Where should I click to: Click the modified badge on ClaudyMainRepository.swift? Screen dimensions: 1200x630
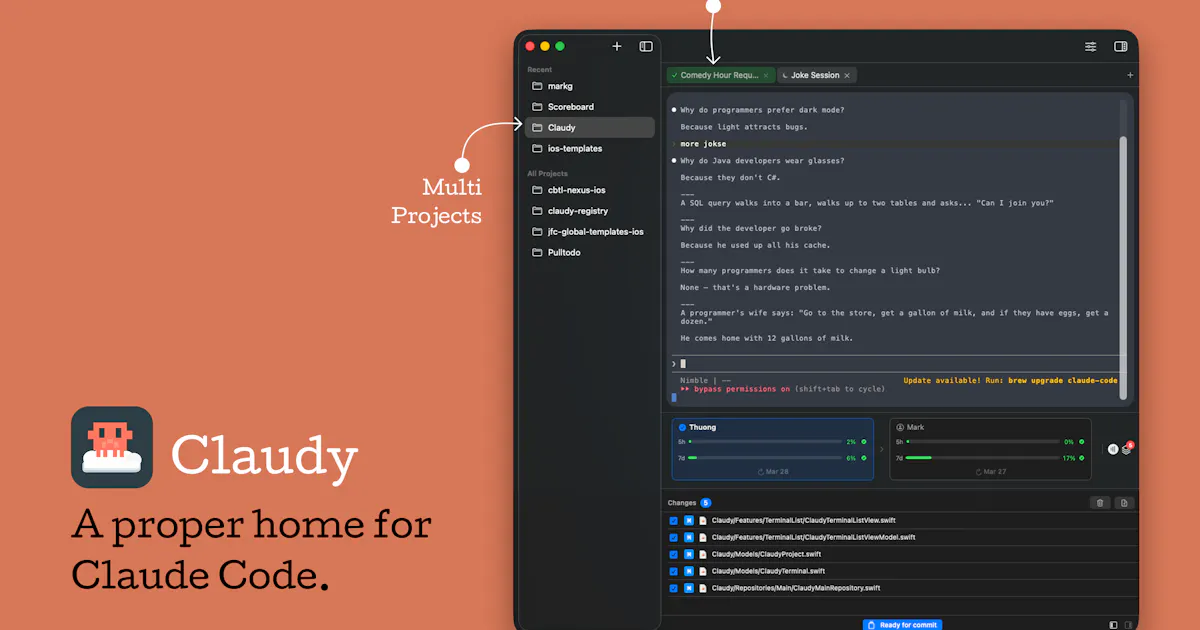(689, 588)
